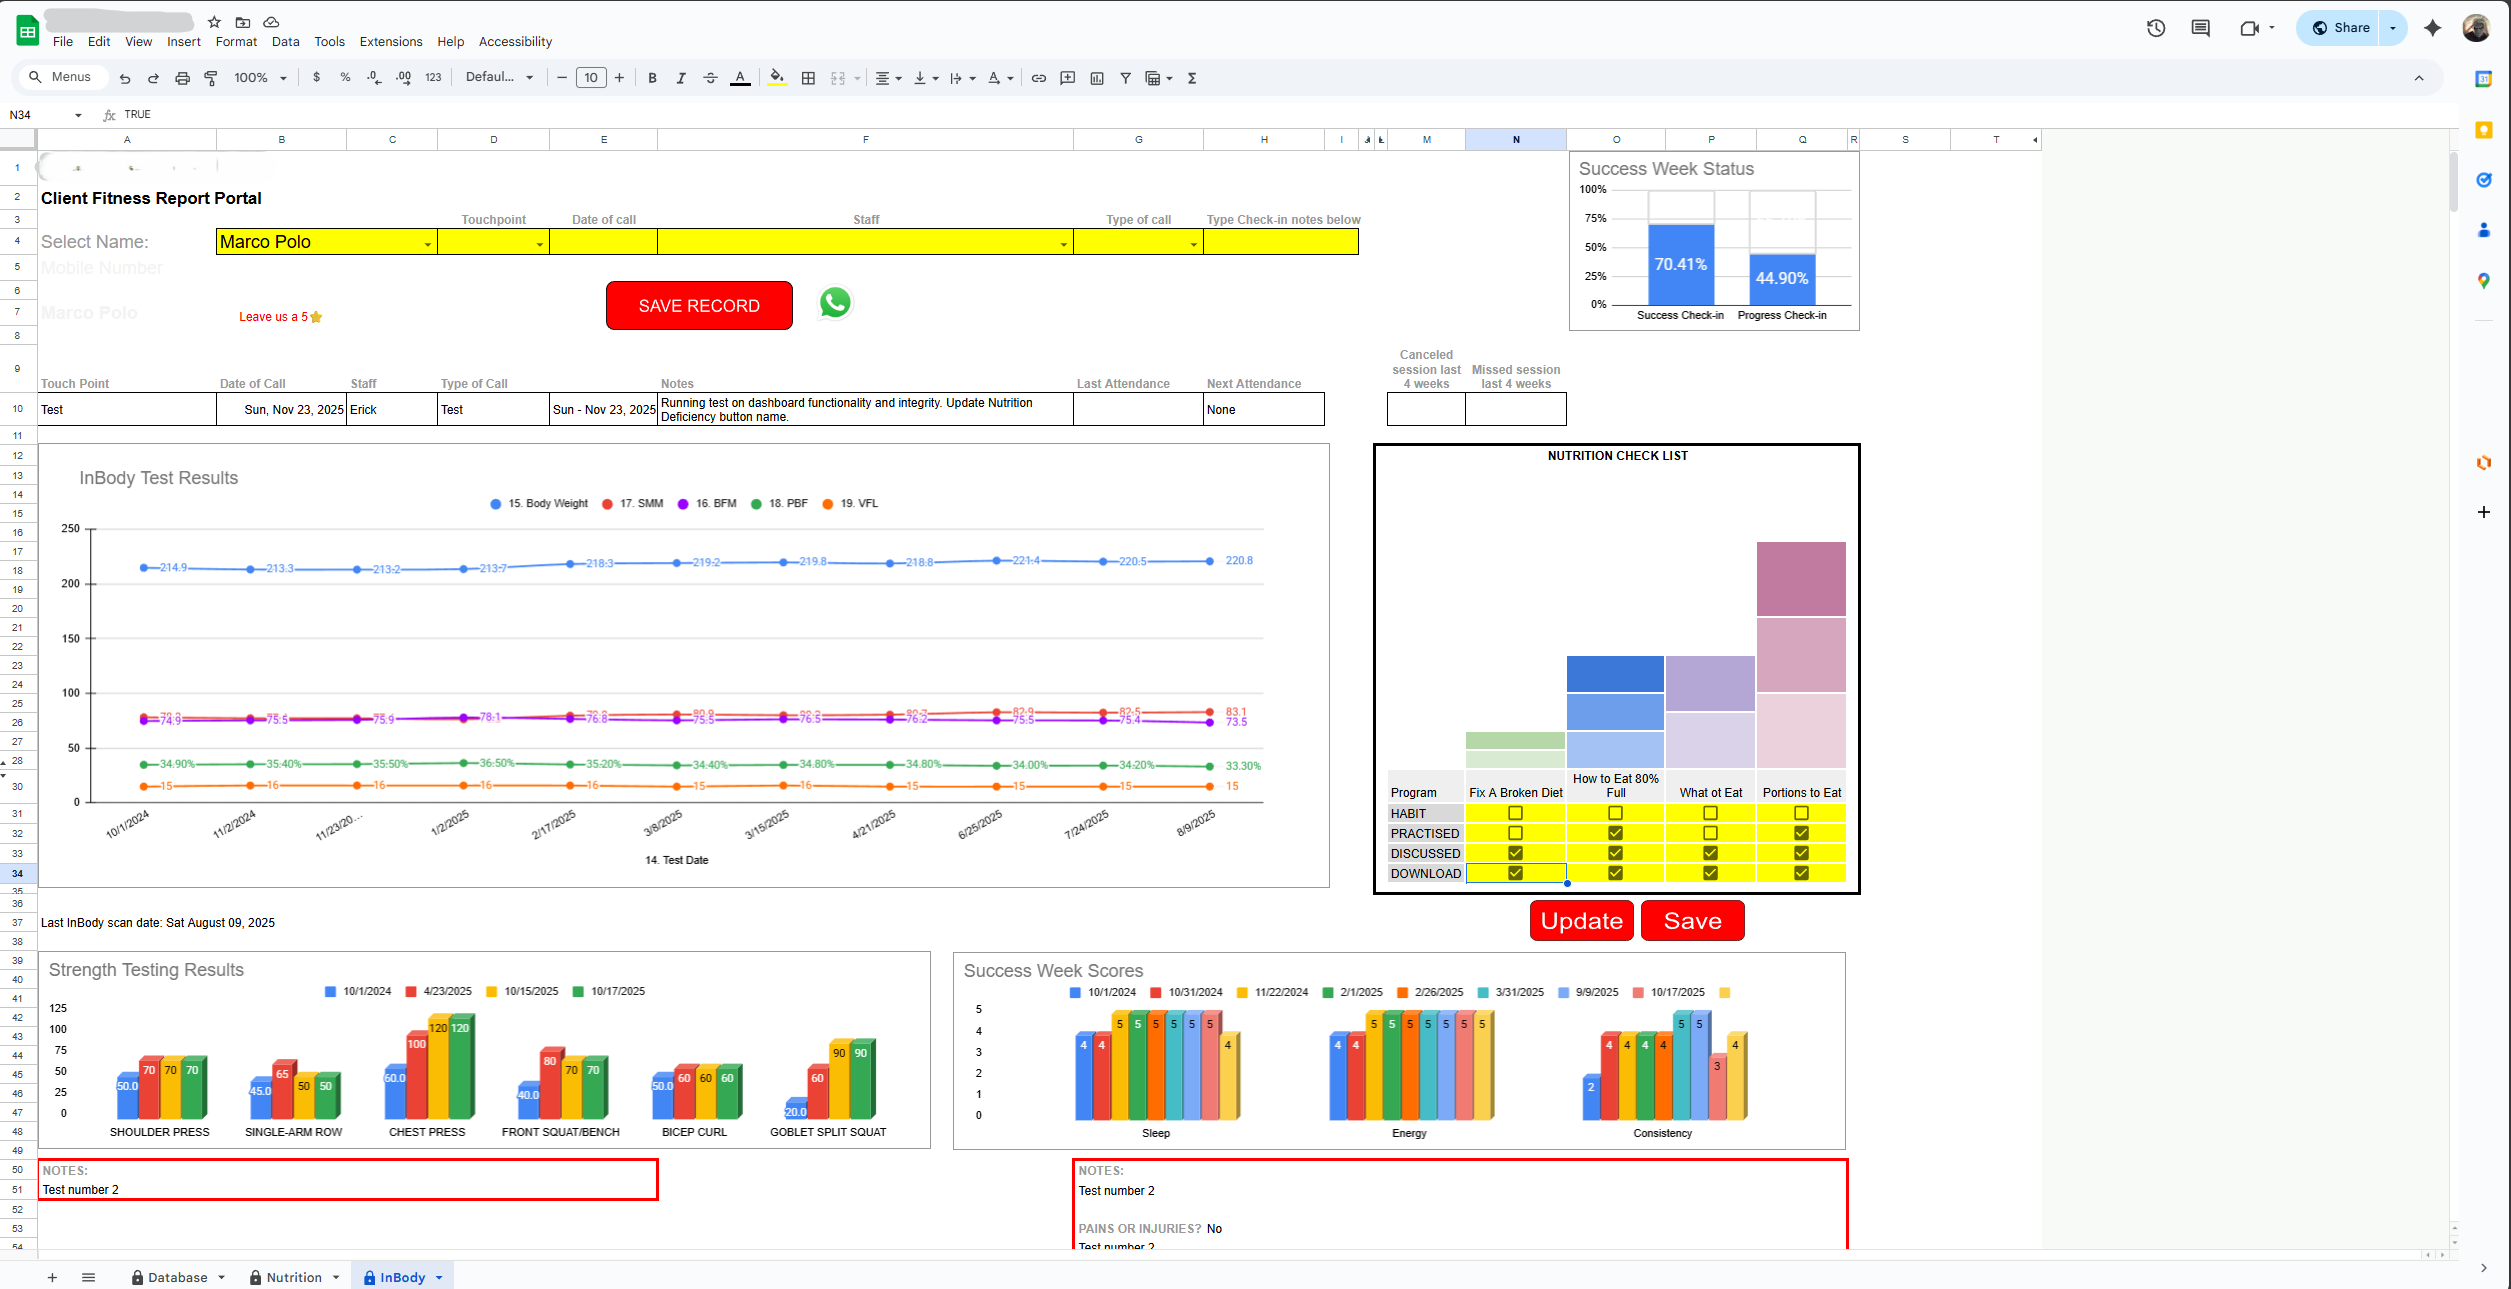Open the Extensions menu

[x=390, y=42]
